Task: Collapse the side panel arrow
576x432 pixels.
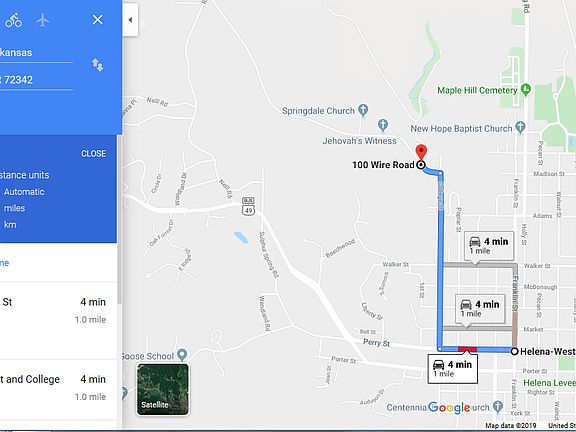Action: (130, 20)
